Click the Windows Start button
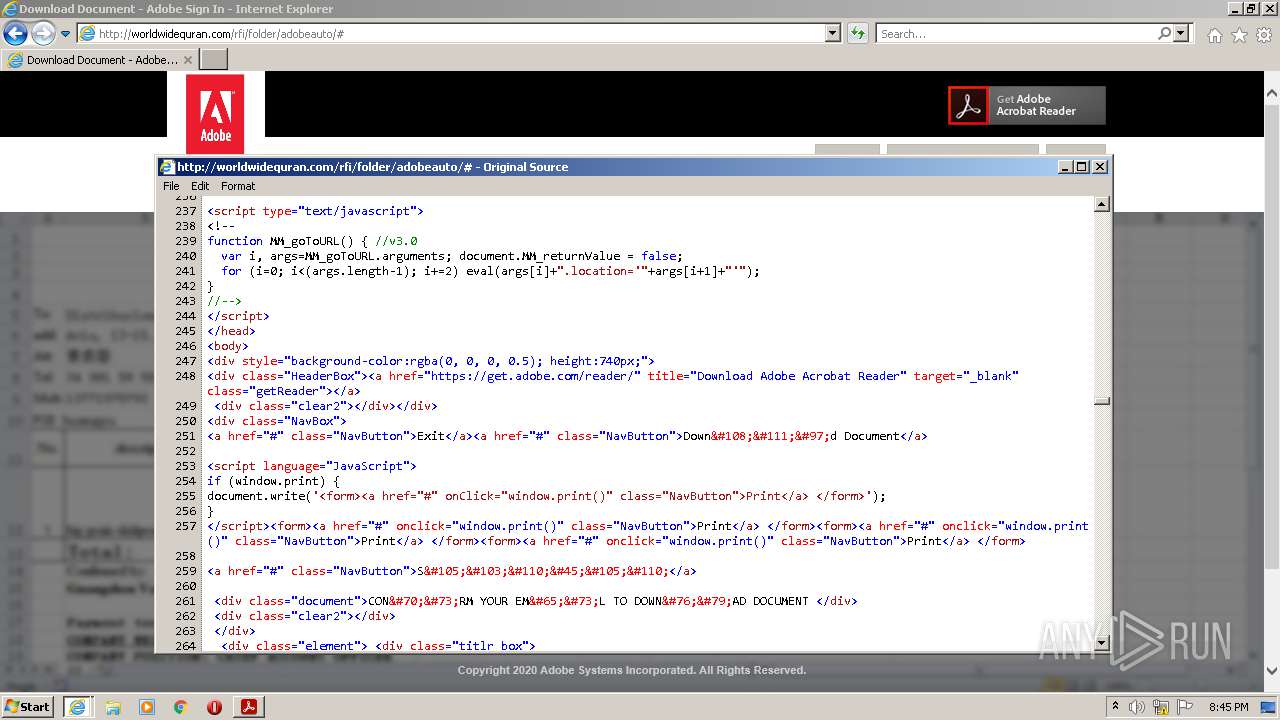The image size is (1280, 720). (27, 706)
